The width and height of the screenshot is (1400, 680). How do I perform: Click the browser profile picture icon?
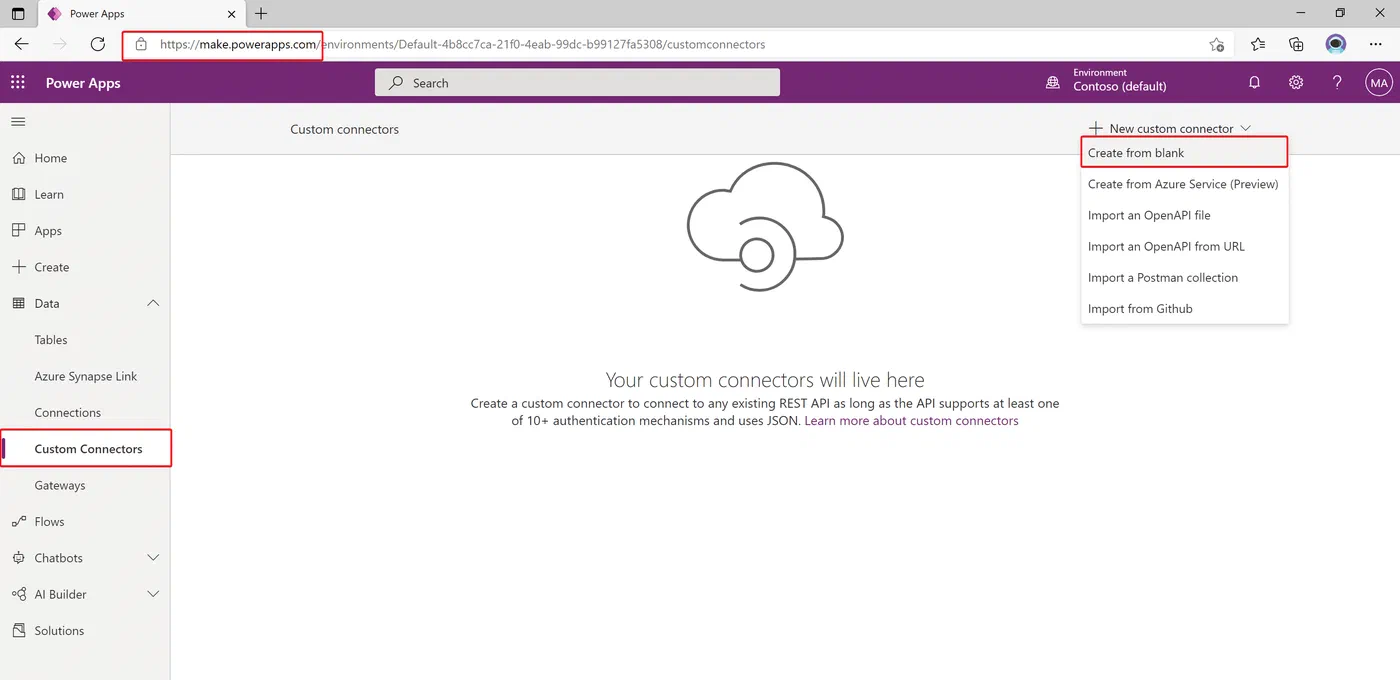pyautogui.click(x=1336, y=44)
